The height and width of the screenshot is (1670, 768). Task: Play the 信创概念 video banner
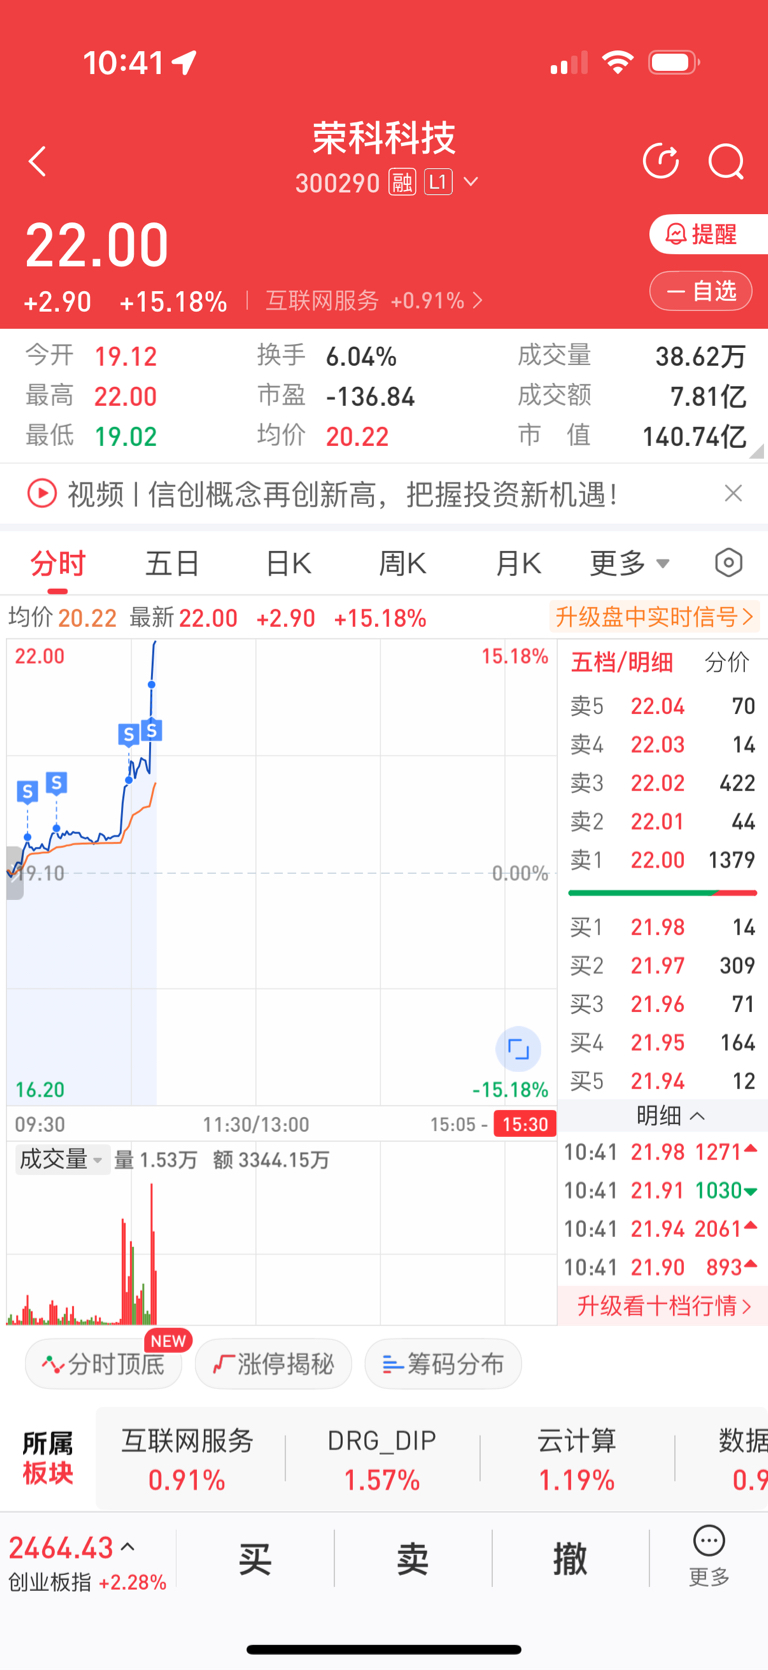[x=322, y=494]
